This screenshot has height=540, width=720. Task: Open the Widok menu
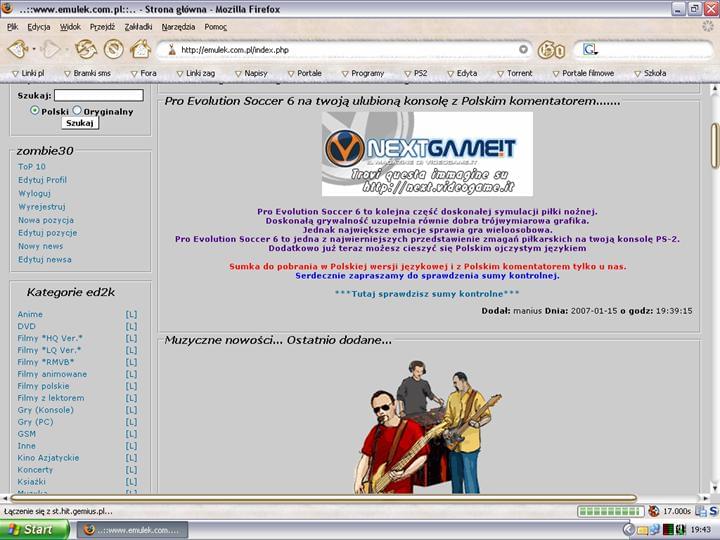pyautogui.click(x=70, y=27)
